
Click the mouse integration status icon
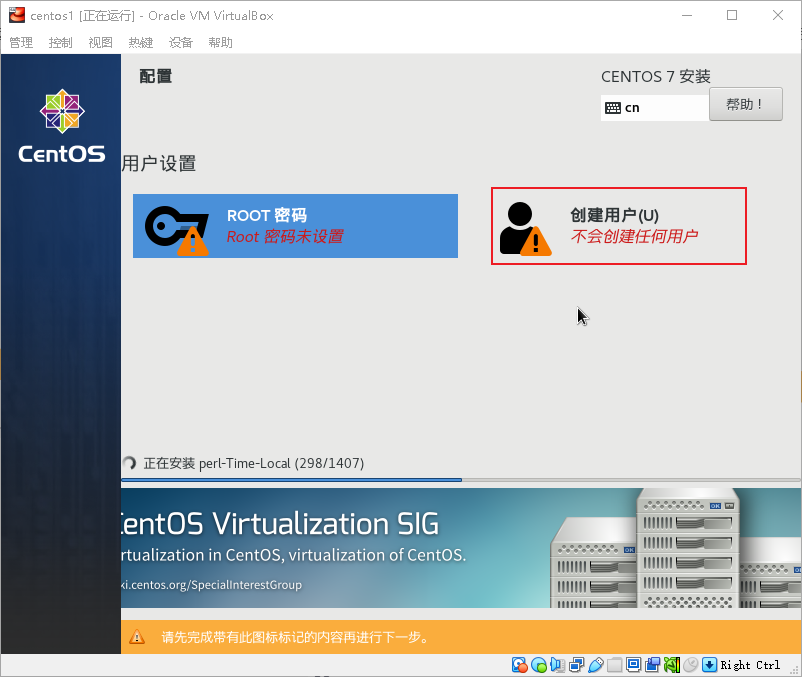[x=690, y=664]
